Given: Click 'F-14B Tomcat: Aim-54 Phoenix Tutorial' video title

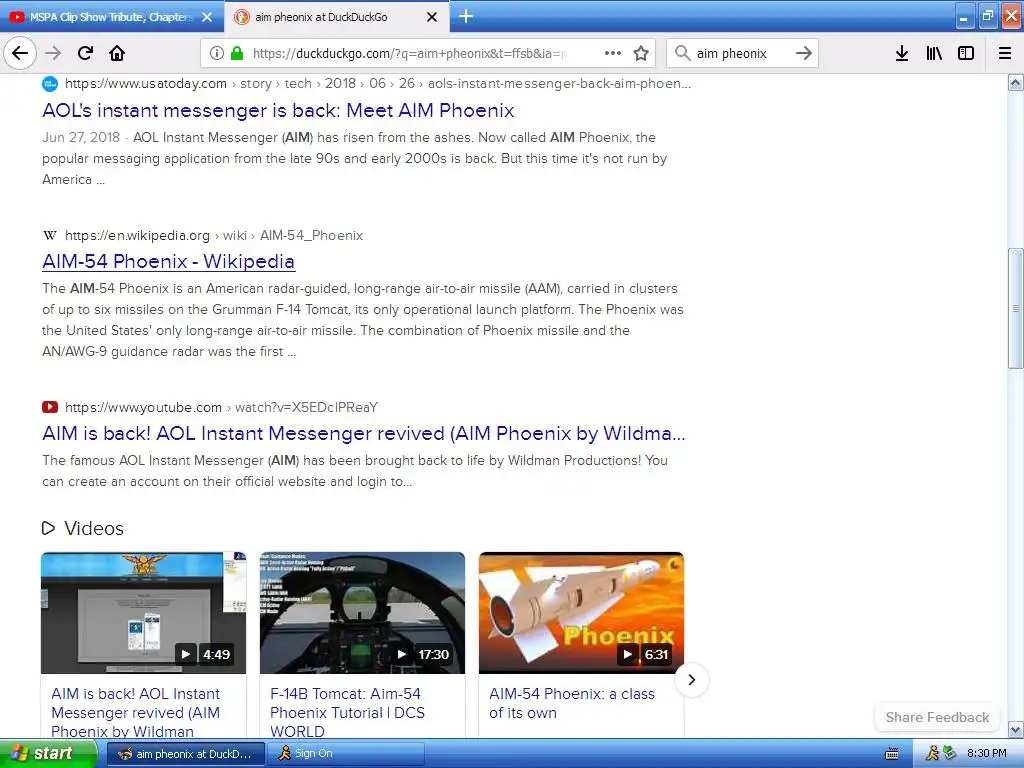Looking at the screenshot, I should click(x=347, y=712).
